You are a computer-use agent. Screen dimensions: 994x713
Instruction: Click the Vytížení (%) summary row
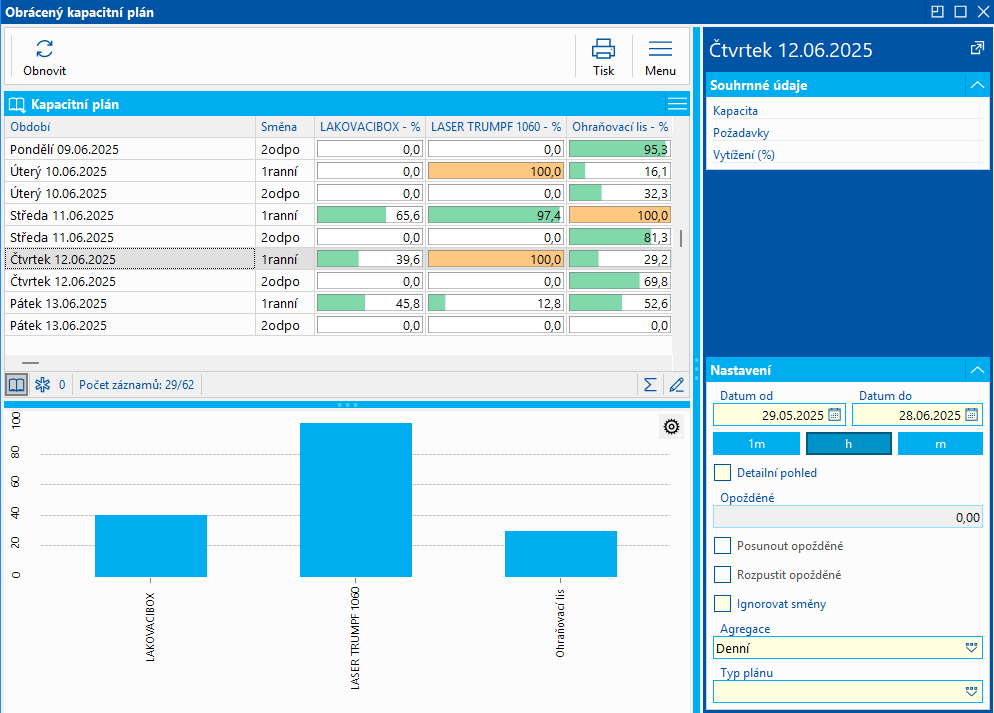click(848, 155)
